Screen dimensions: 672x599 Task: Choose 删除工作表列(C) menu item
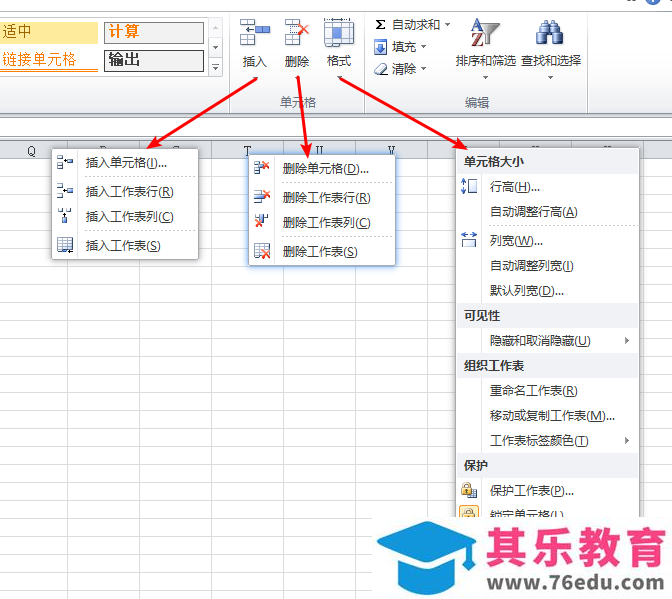coord(322,222)
